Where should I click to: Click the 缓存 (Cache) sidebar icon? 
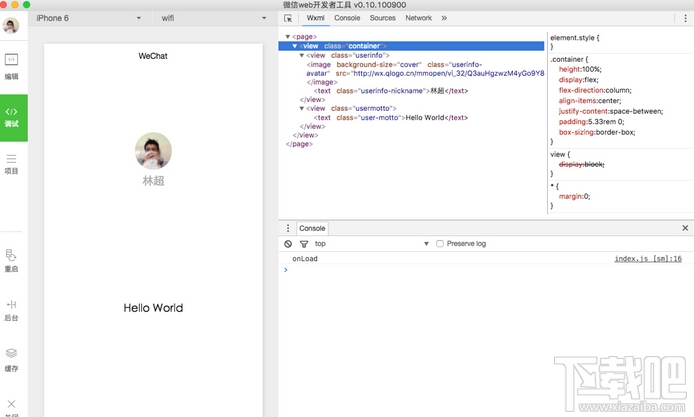click(12, 358)
